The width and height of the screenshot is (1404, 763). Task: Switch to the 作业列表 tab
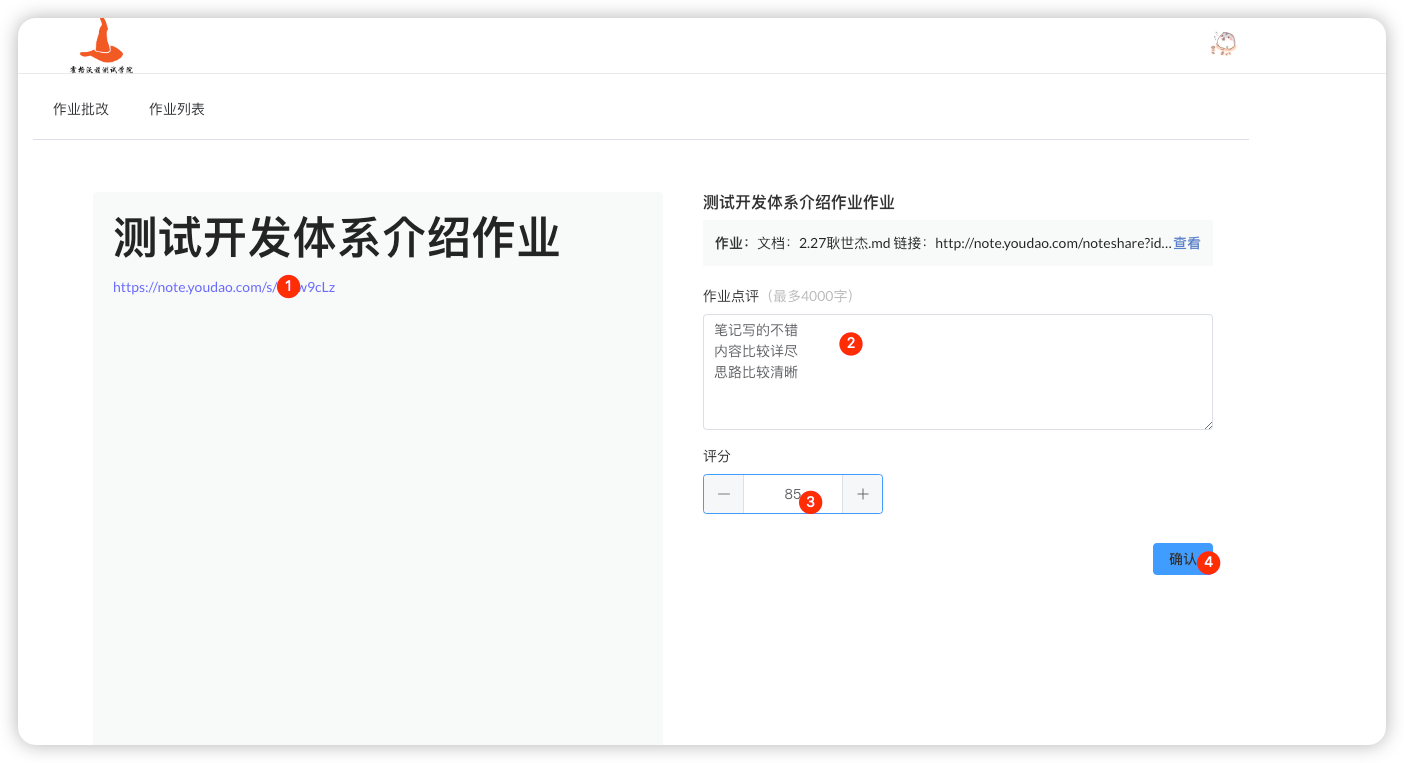click(177, 109)
